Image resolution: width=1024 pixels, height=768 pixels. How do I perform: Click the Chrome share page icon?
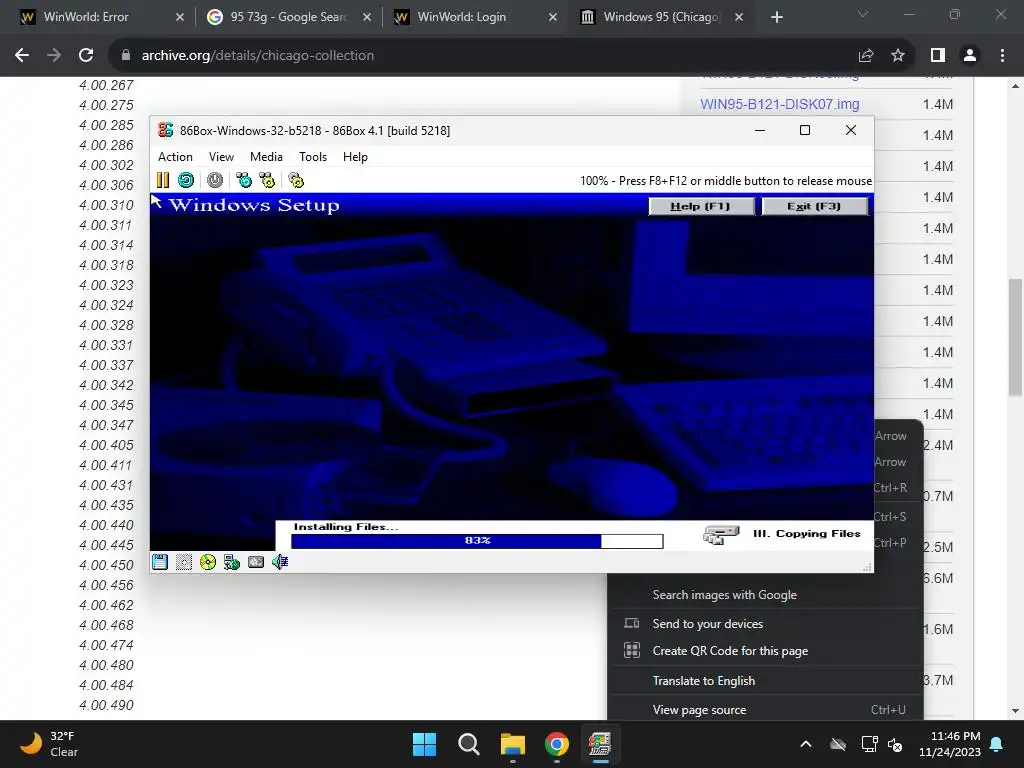pyautogui.click(x=866, y=56)
